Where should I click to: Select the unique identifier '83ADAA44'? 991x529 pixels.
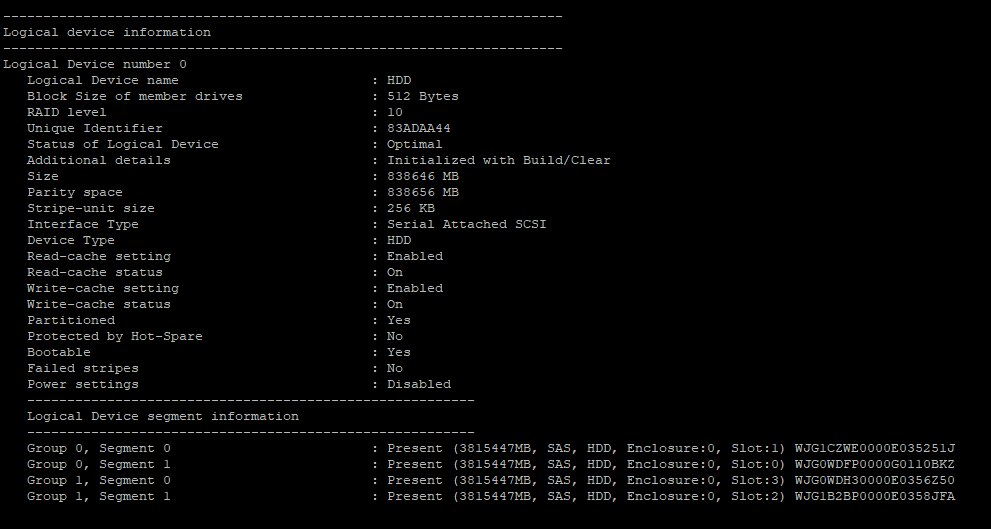pyautogui.click(x=418, y=128)
